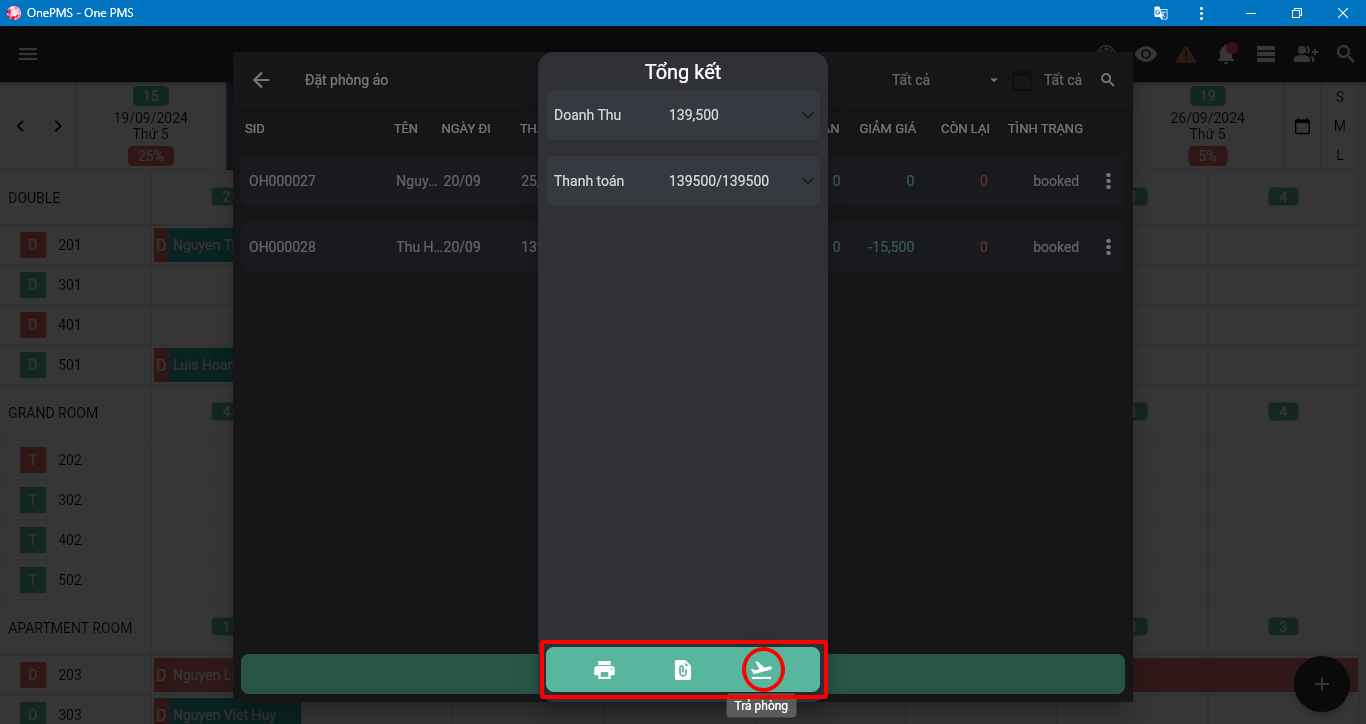Click the DOUBLE room type row

coord(34,198)
